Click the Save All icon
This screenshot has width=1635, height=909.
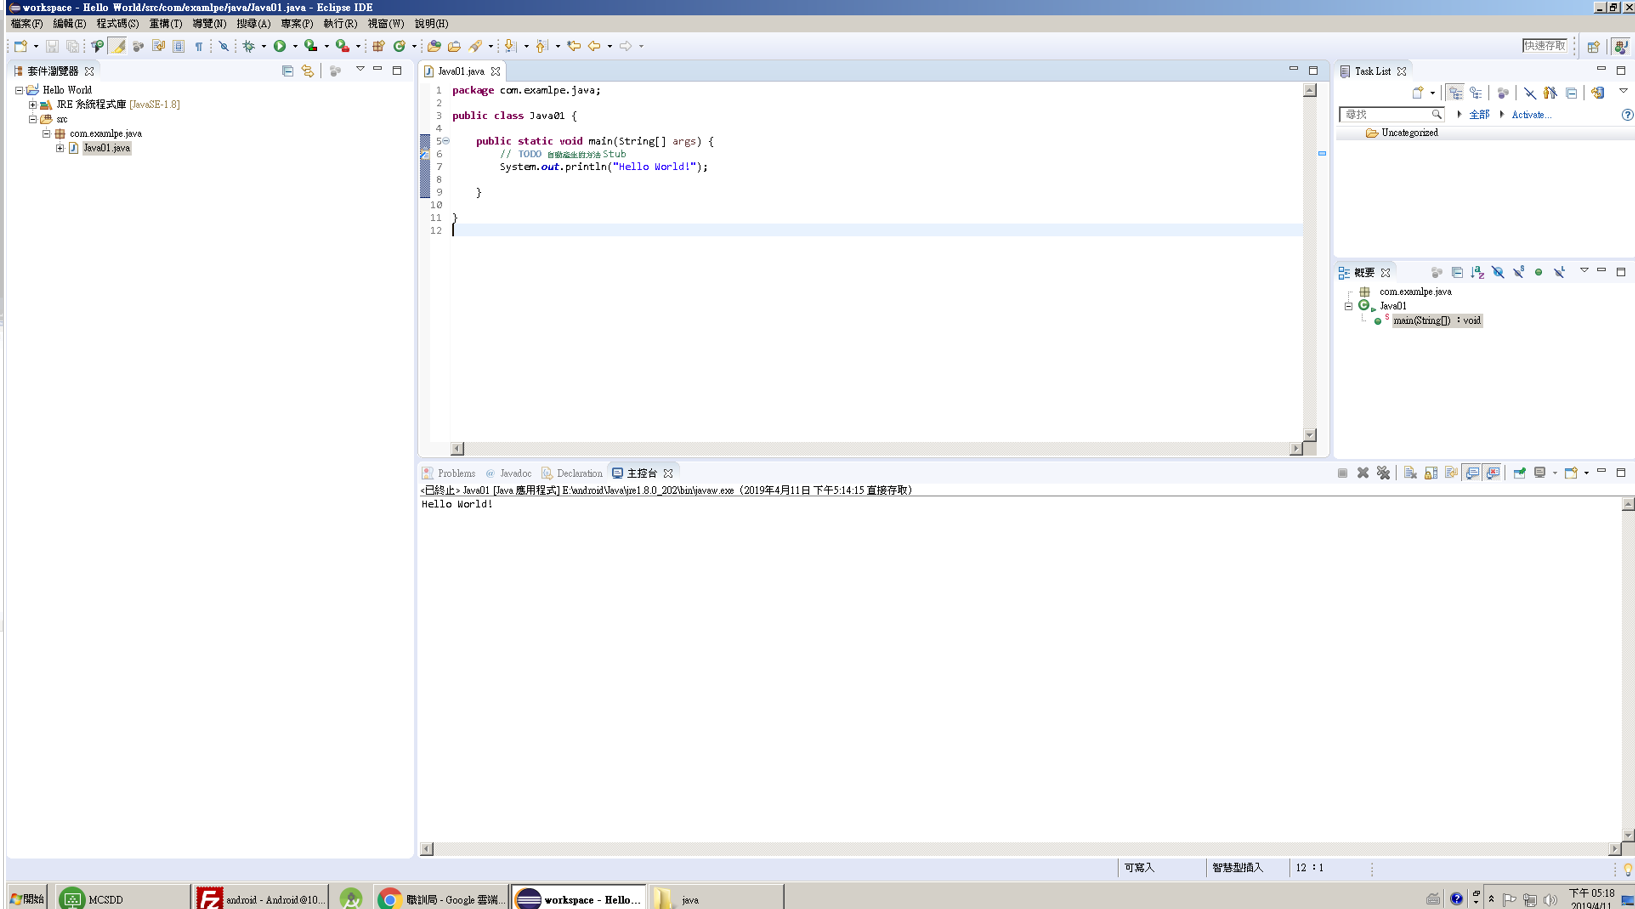point(72,46)
